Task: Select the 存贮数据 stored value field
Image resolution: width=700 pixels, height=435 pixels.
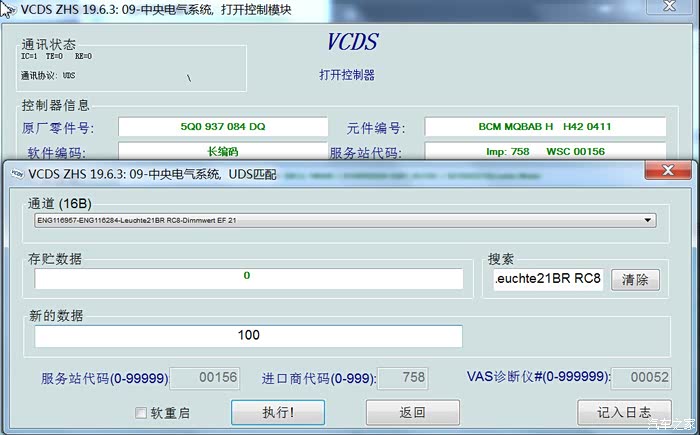Action: [248, 277]
